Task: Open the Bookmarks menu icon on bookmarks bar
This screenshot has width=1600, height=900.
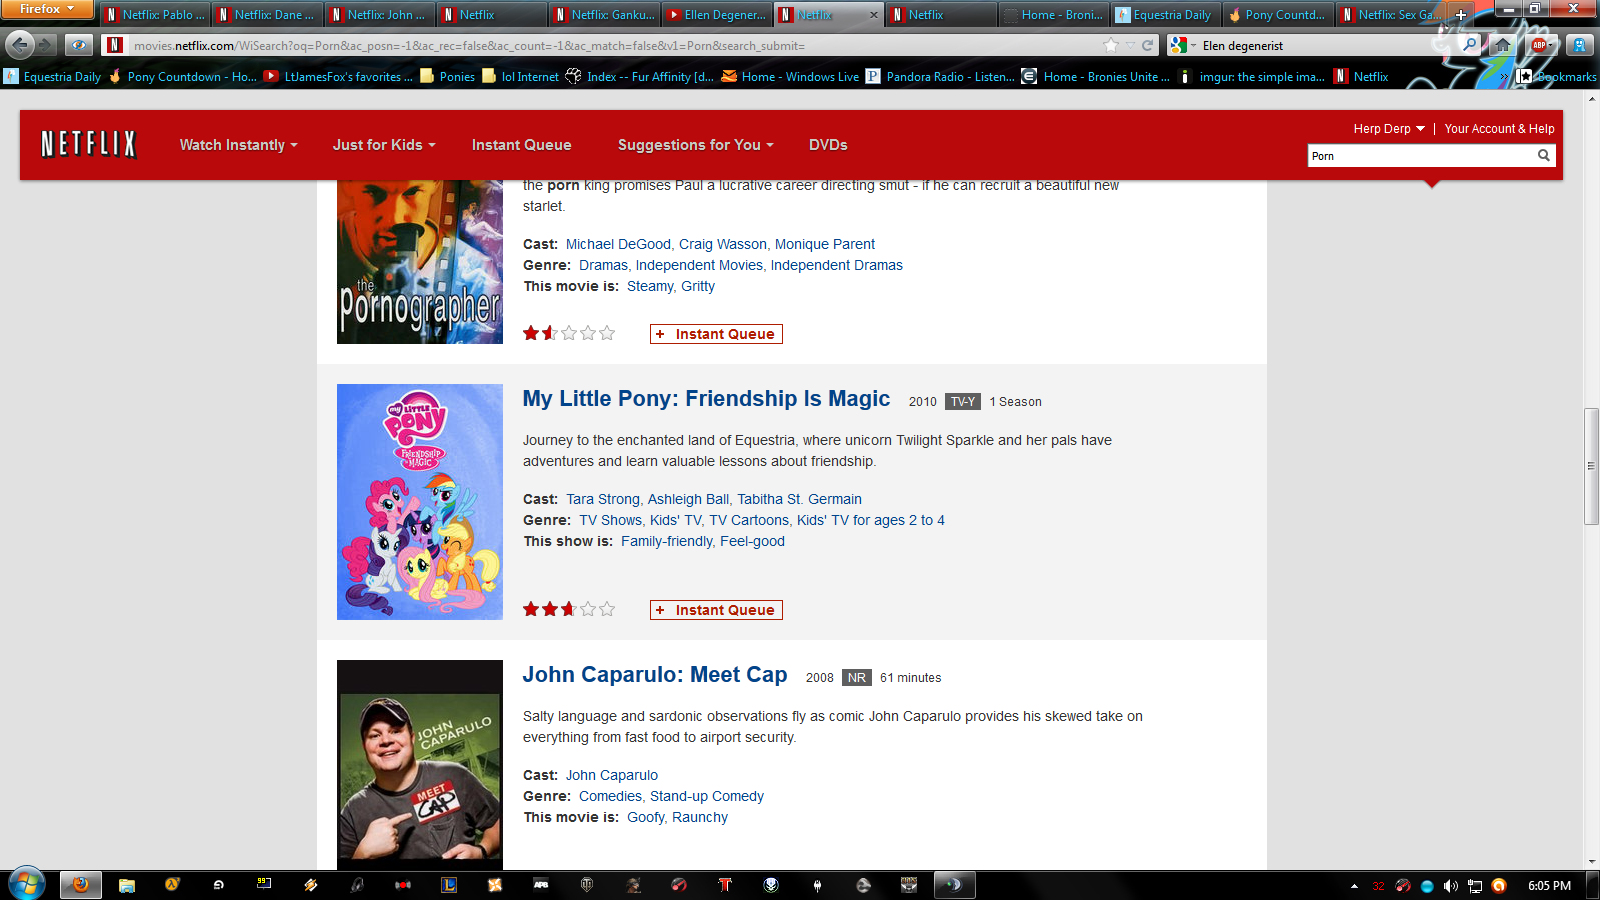Action: coord(1525,76)
